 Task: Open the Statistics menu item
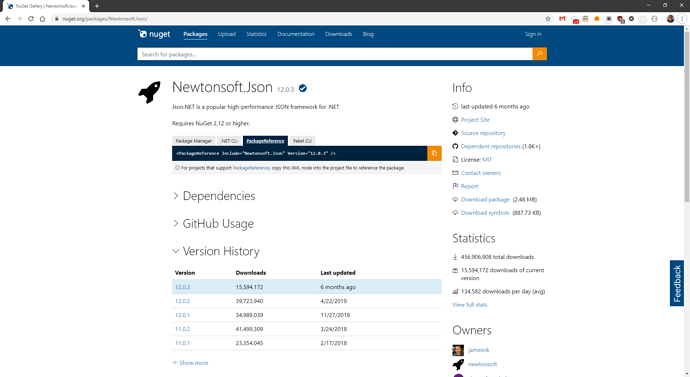[256, 34]
